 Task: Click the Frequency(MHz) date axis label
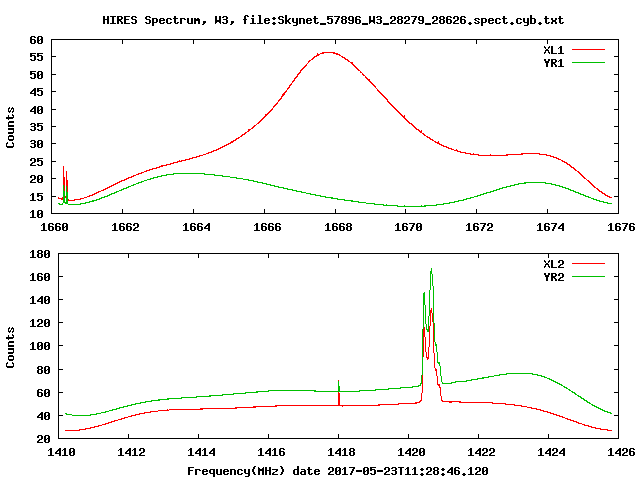coord(338,471)
